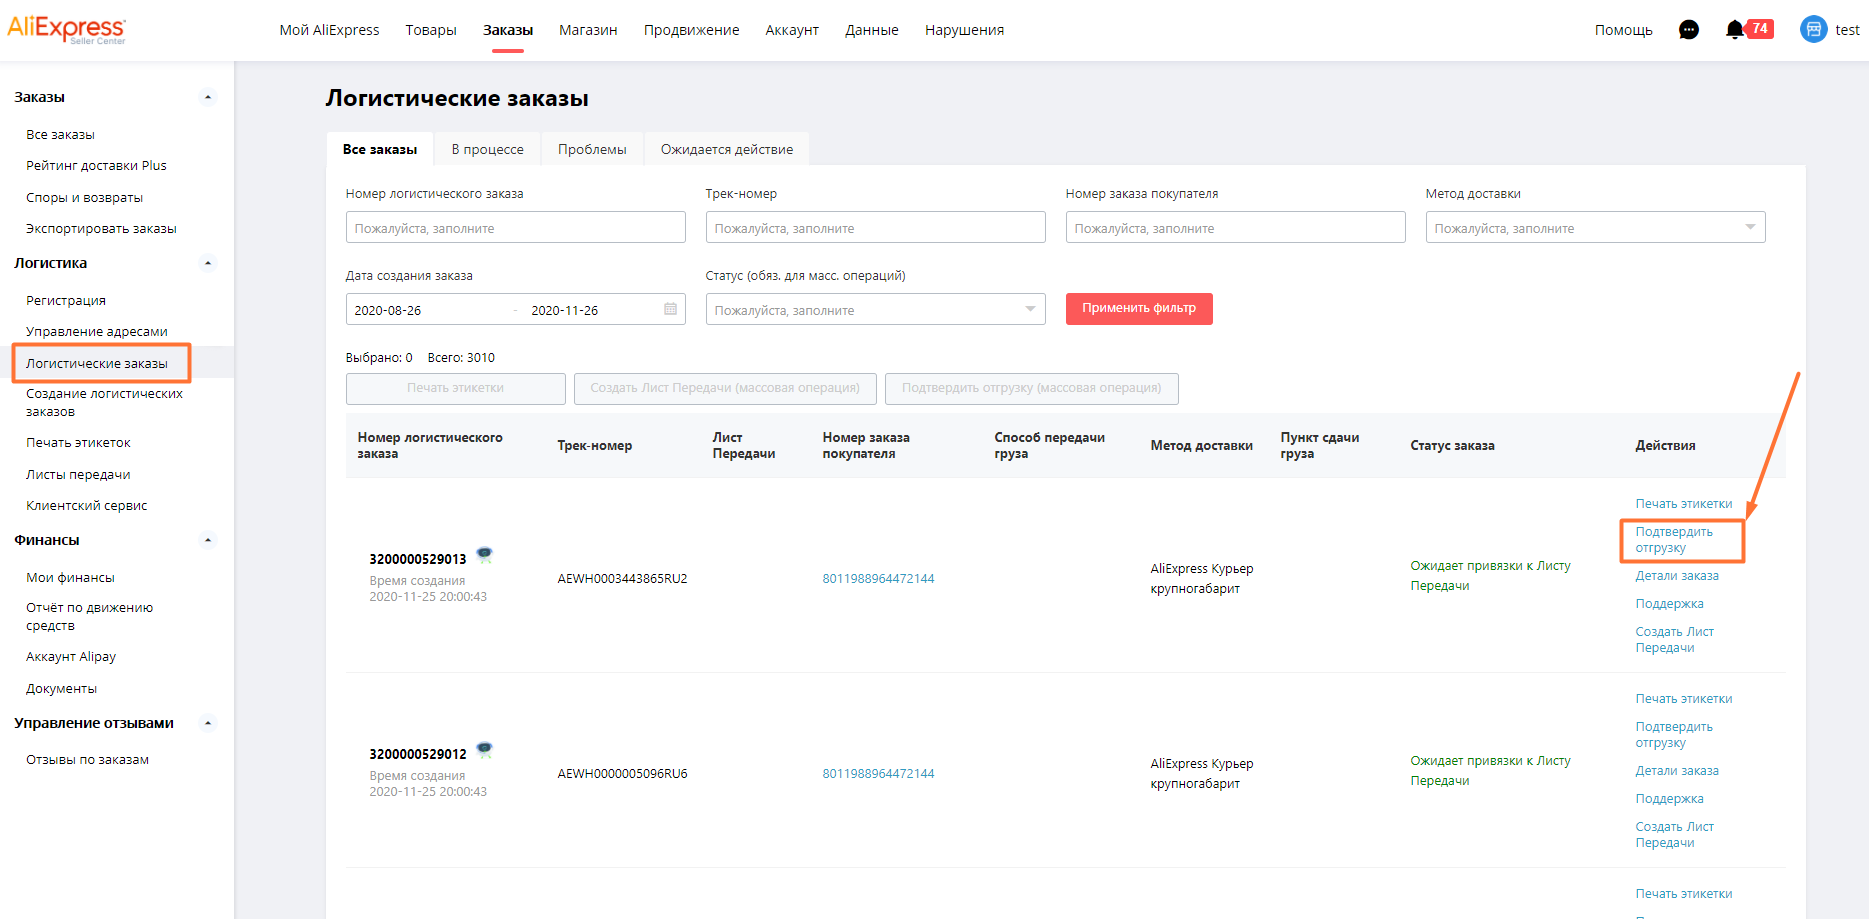Screen dimensions: 1869x919
Task: Open the notifications bell icon
Action: click(x=1735, y=30)
